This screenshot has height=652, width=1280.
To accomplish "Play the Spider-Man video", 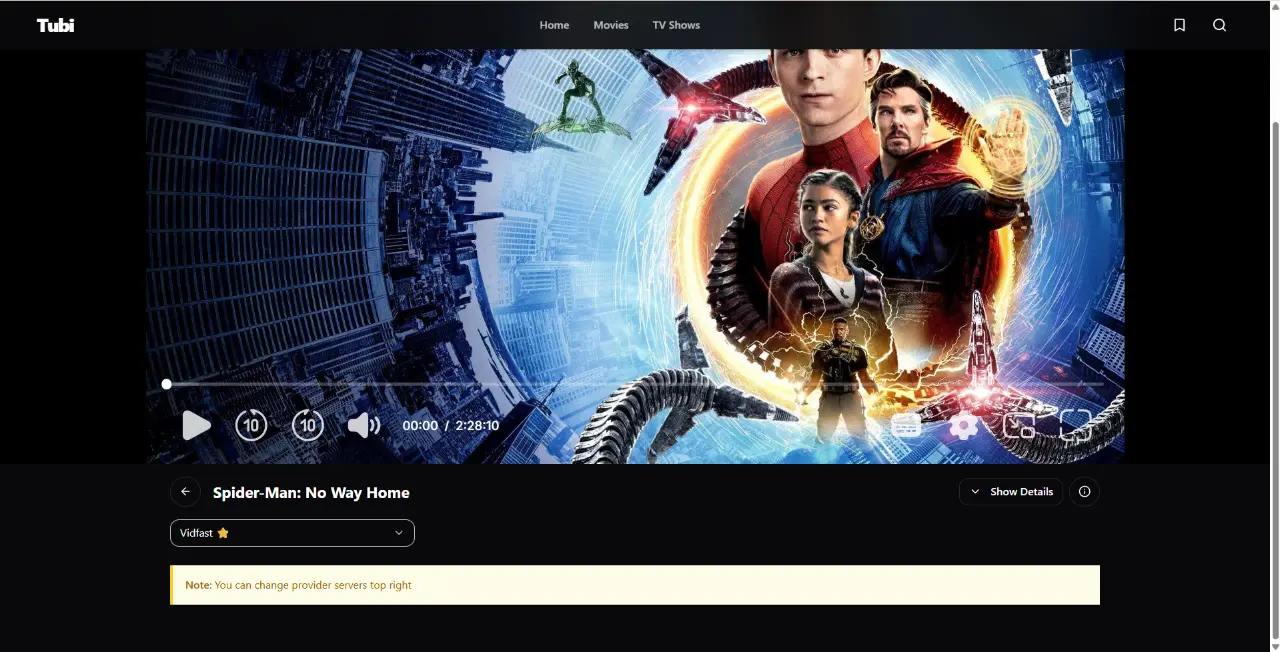I will [x=196, y=426].
